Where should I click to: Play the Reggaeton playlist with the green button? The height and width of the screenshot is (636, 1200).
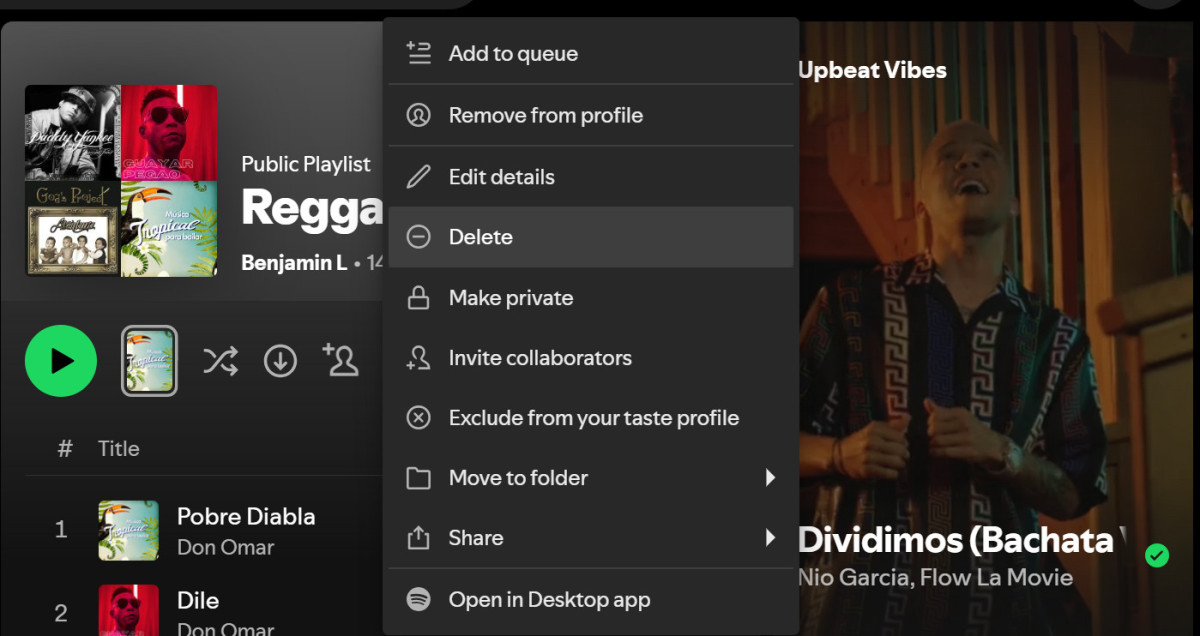coord(60,360)
